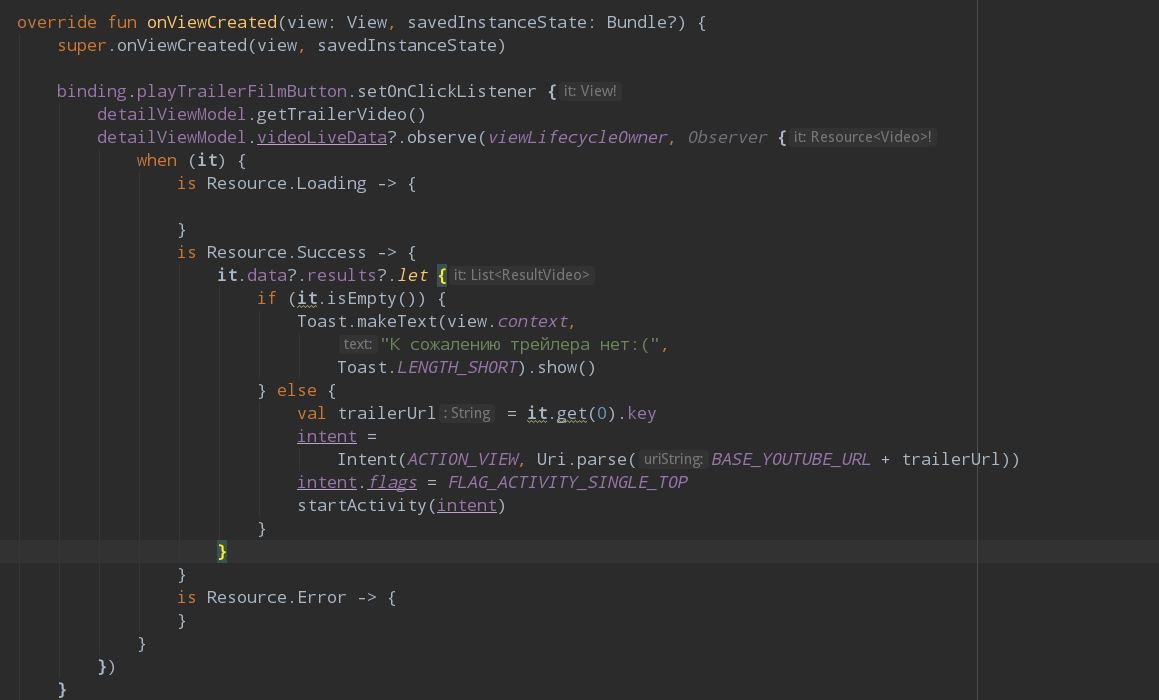Click the 'key' property after get(0)
The image size is (1159, 700).
point(642,413)
